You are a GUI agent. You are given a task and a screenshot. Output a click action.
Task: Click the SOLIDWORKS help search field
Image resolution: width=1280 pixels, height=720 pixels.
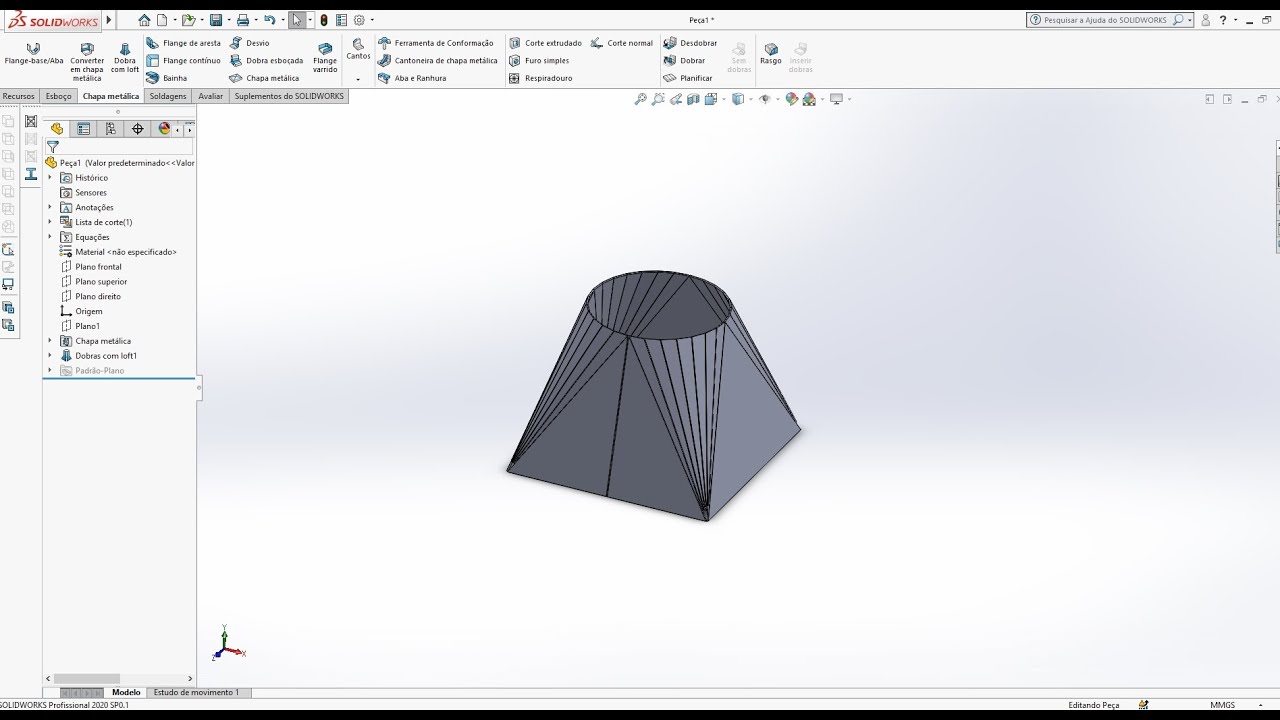(x=1108, y=20)
